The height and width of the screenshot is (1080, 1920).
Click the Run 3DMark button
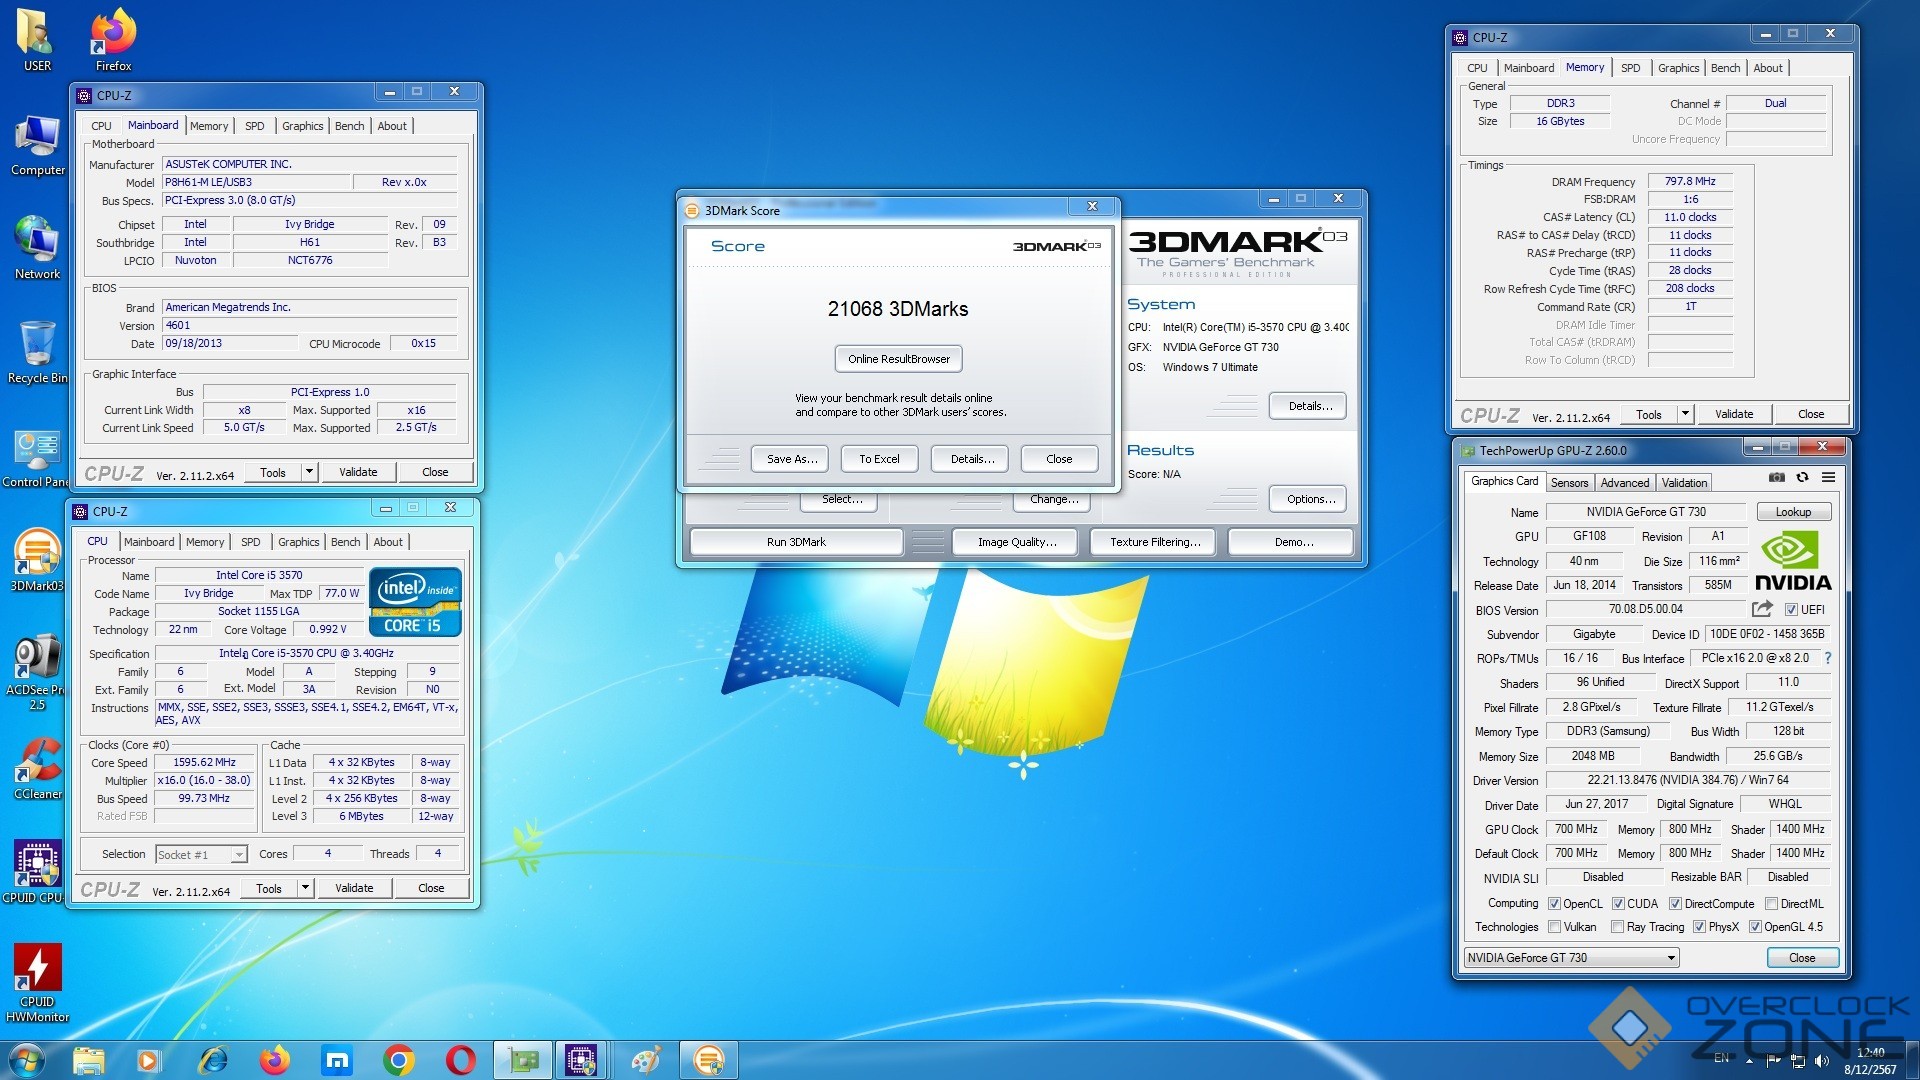[x=796, y=542]
